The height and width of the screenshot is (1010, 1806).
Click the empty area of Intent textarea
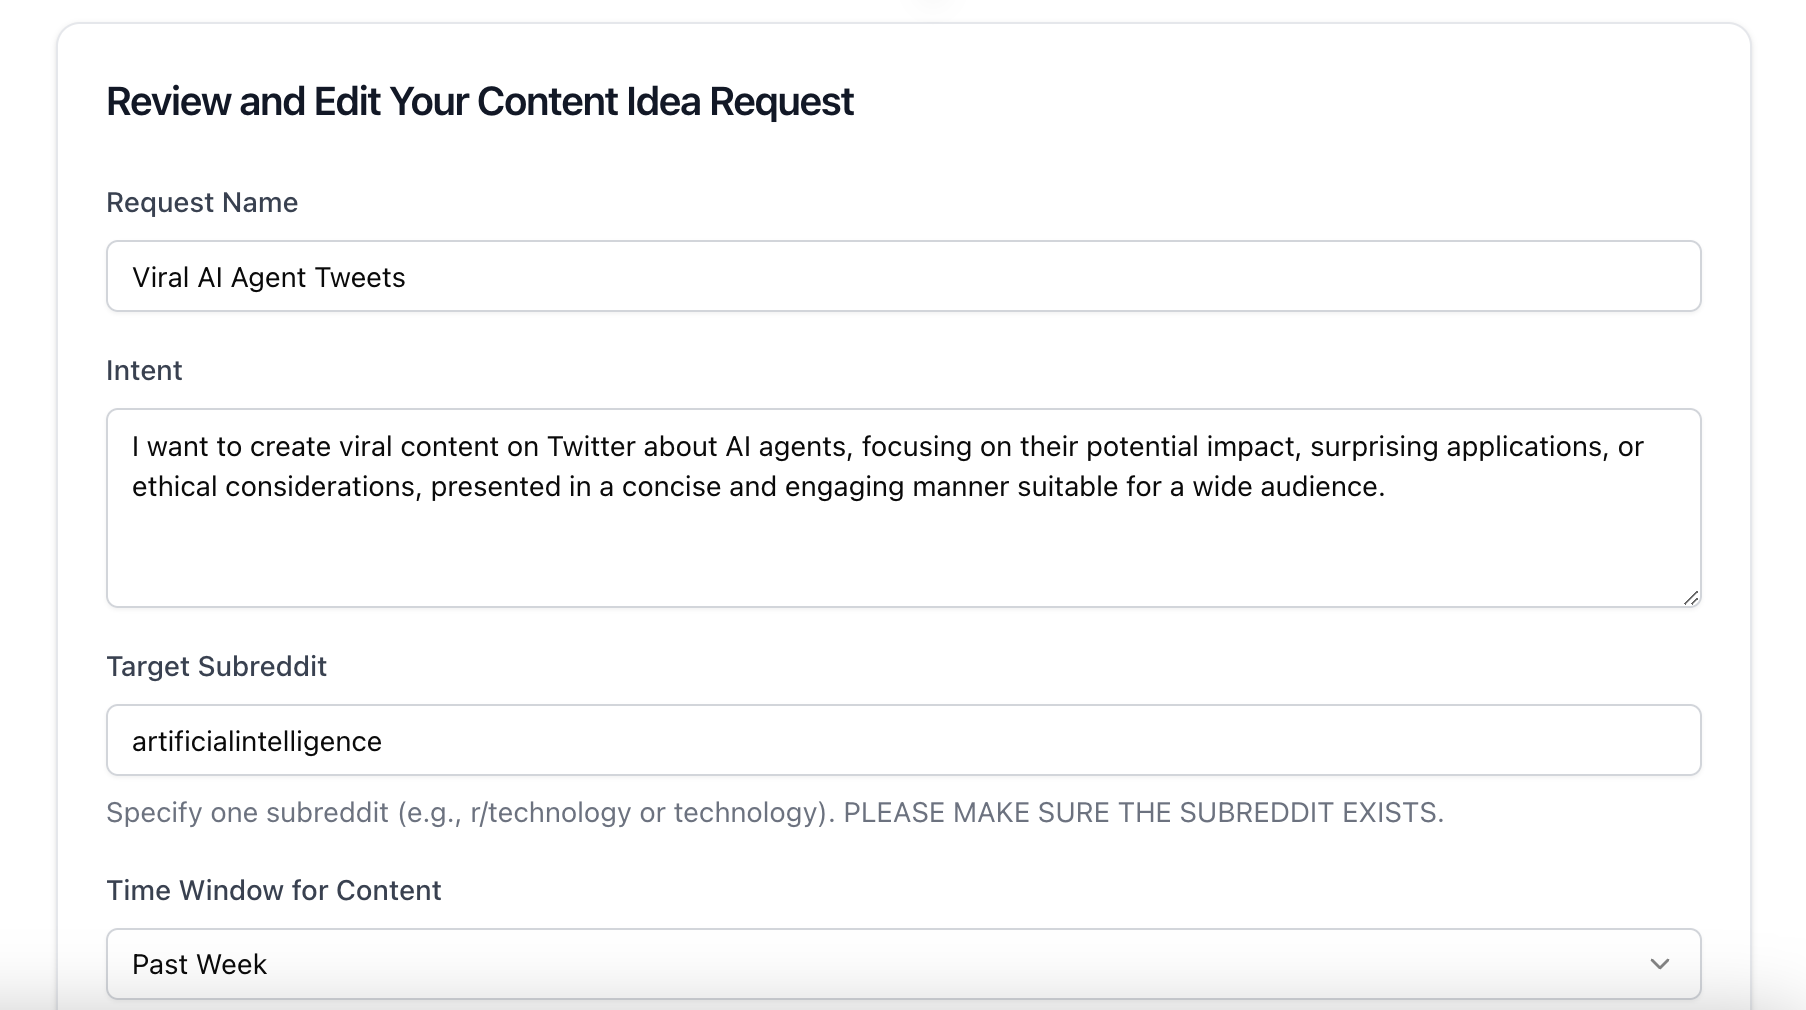[x=902, y=553]
